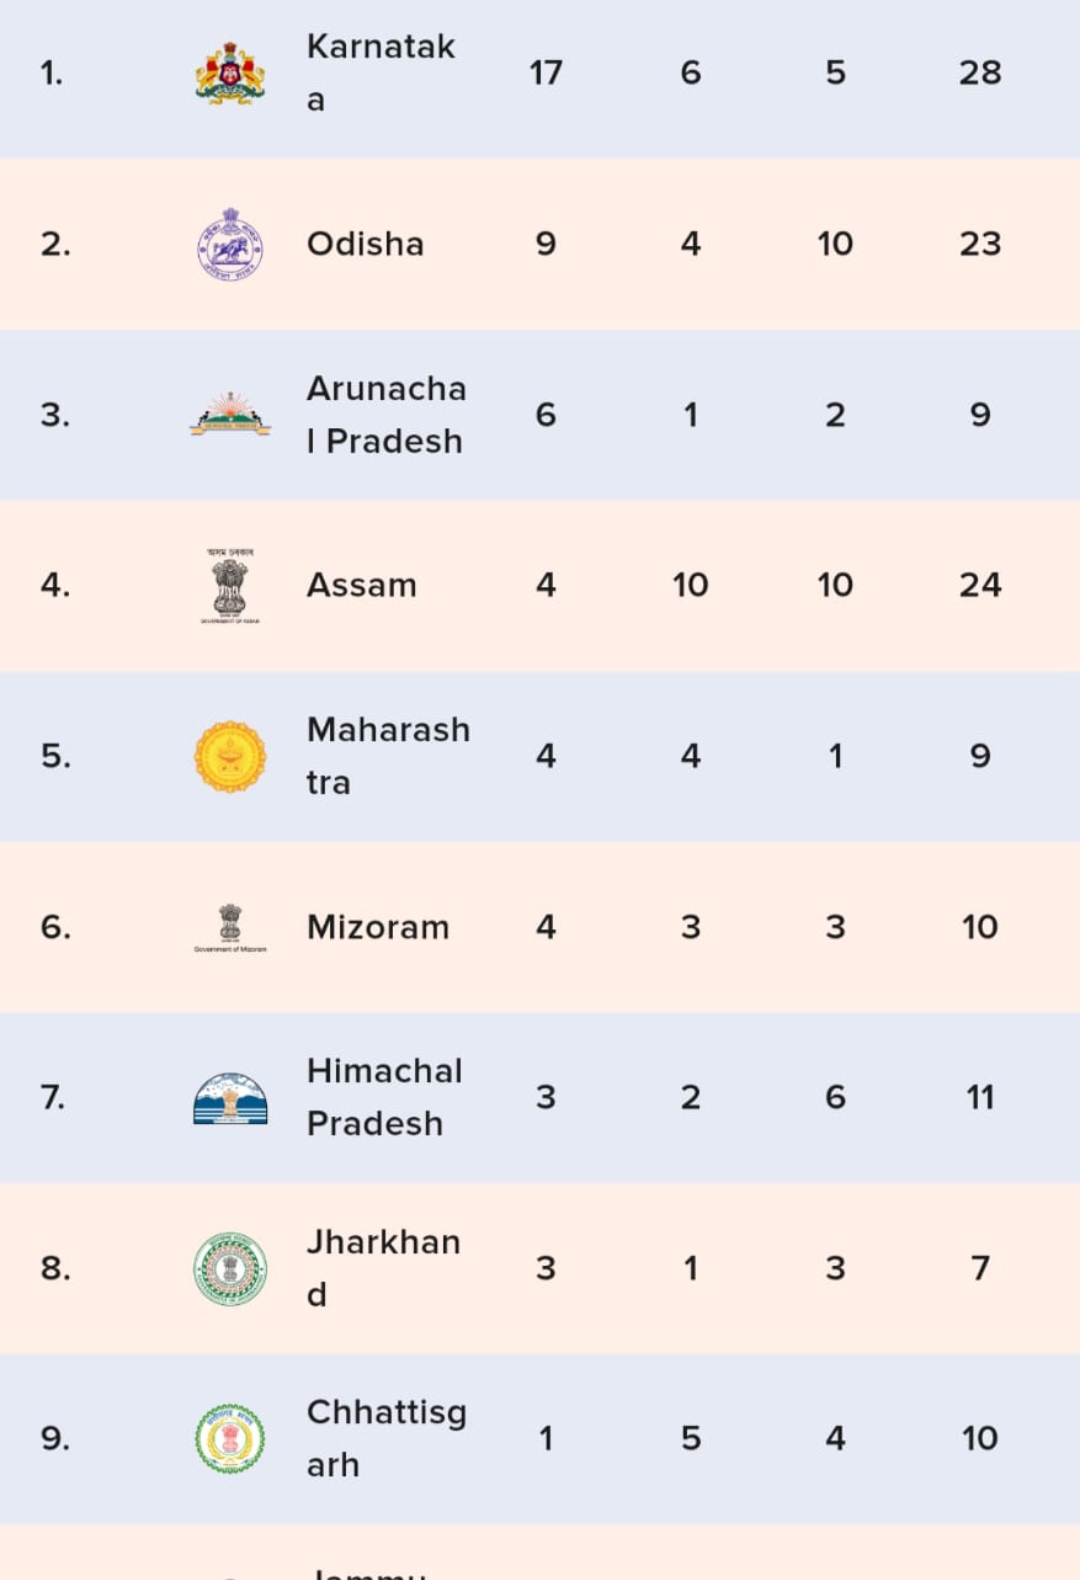Click the Mizoram government emblem icon
Image resolution: width=1080 pixels, height=1580 pixels.
coord(230,928)
